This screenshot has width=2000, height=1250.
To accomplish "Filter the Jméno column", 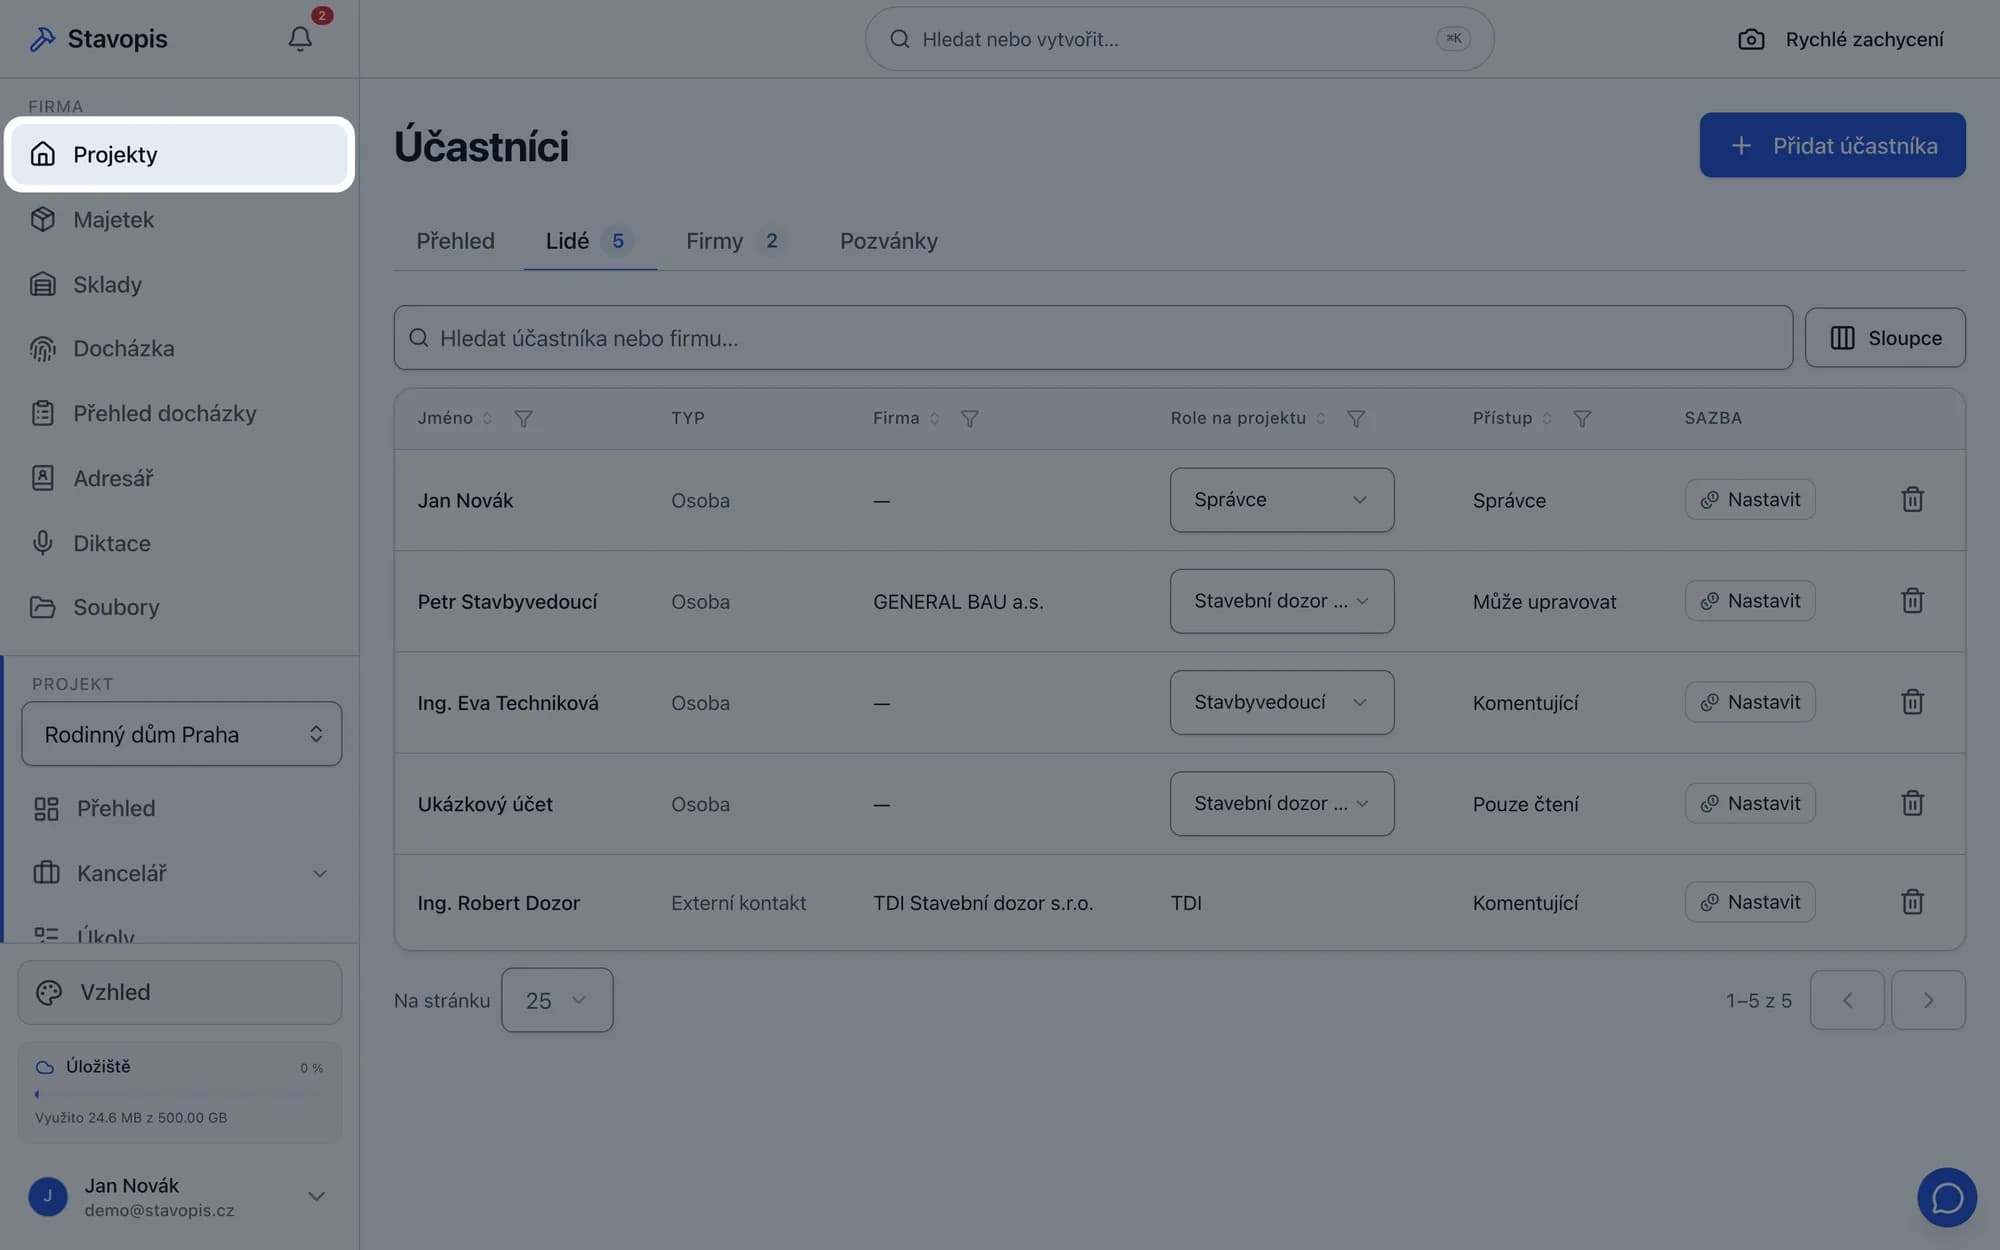I will point(523,418).
